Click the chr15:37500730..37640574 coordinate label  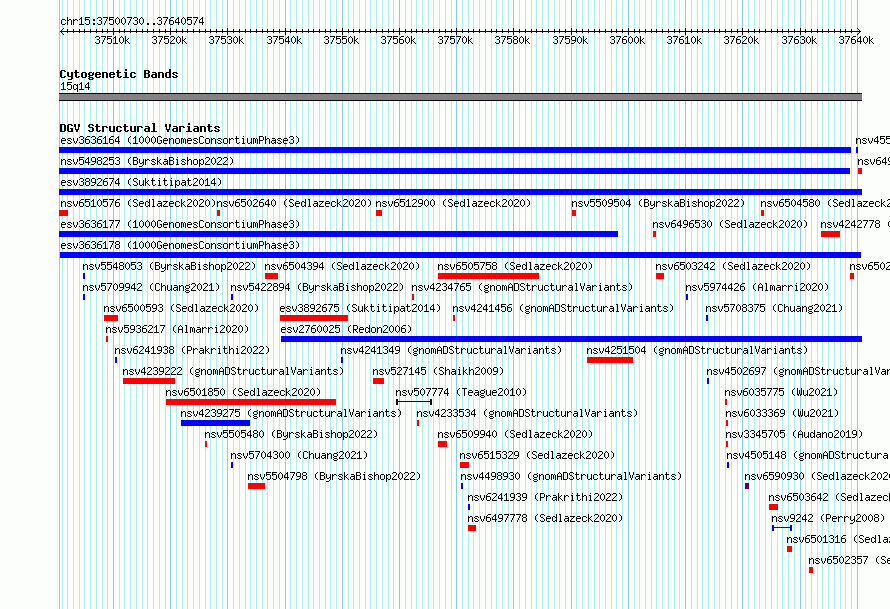click(132, 21)
